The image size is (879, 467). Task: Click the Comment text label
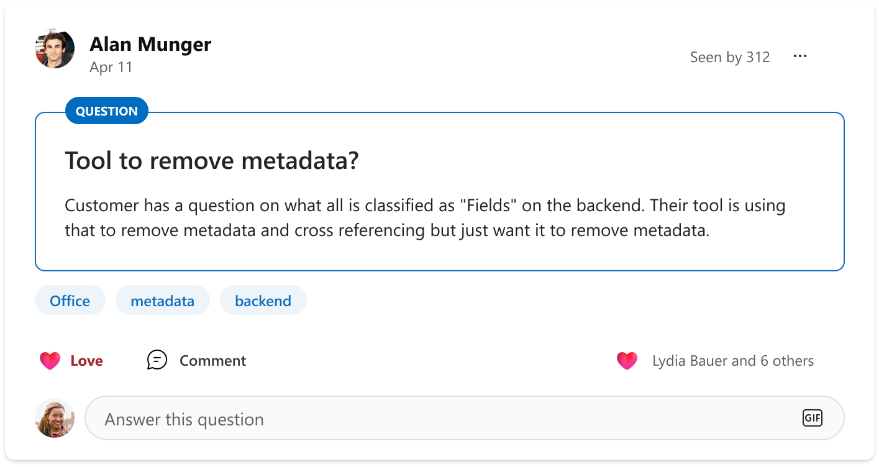click(x=212, y=361)
